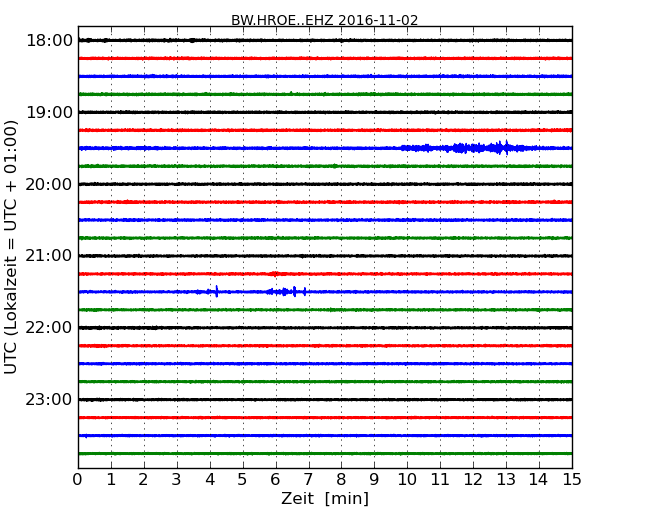The image size is (650, 520).
Task: Click the black 18:00 seismogram trace
Action: point(325,40)
